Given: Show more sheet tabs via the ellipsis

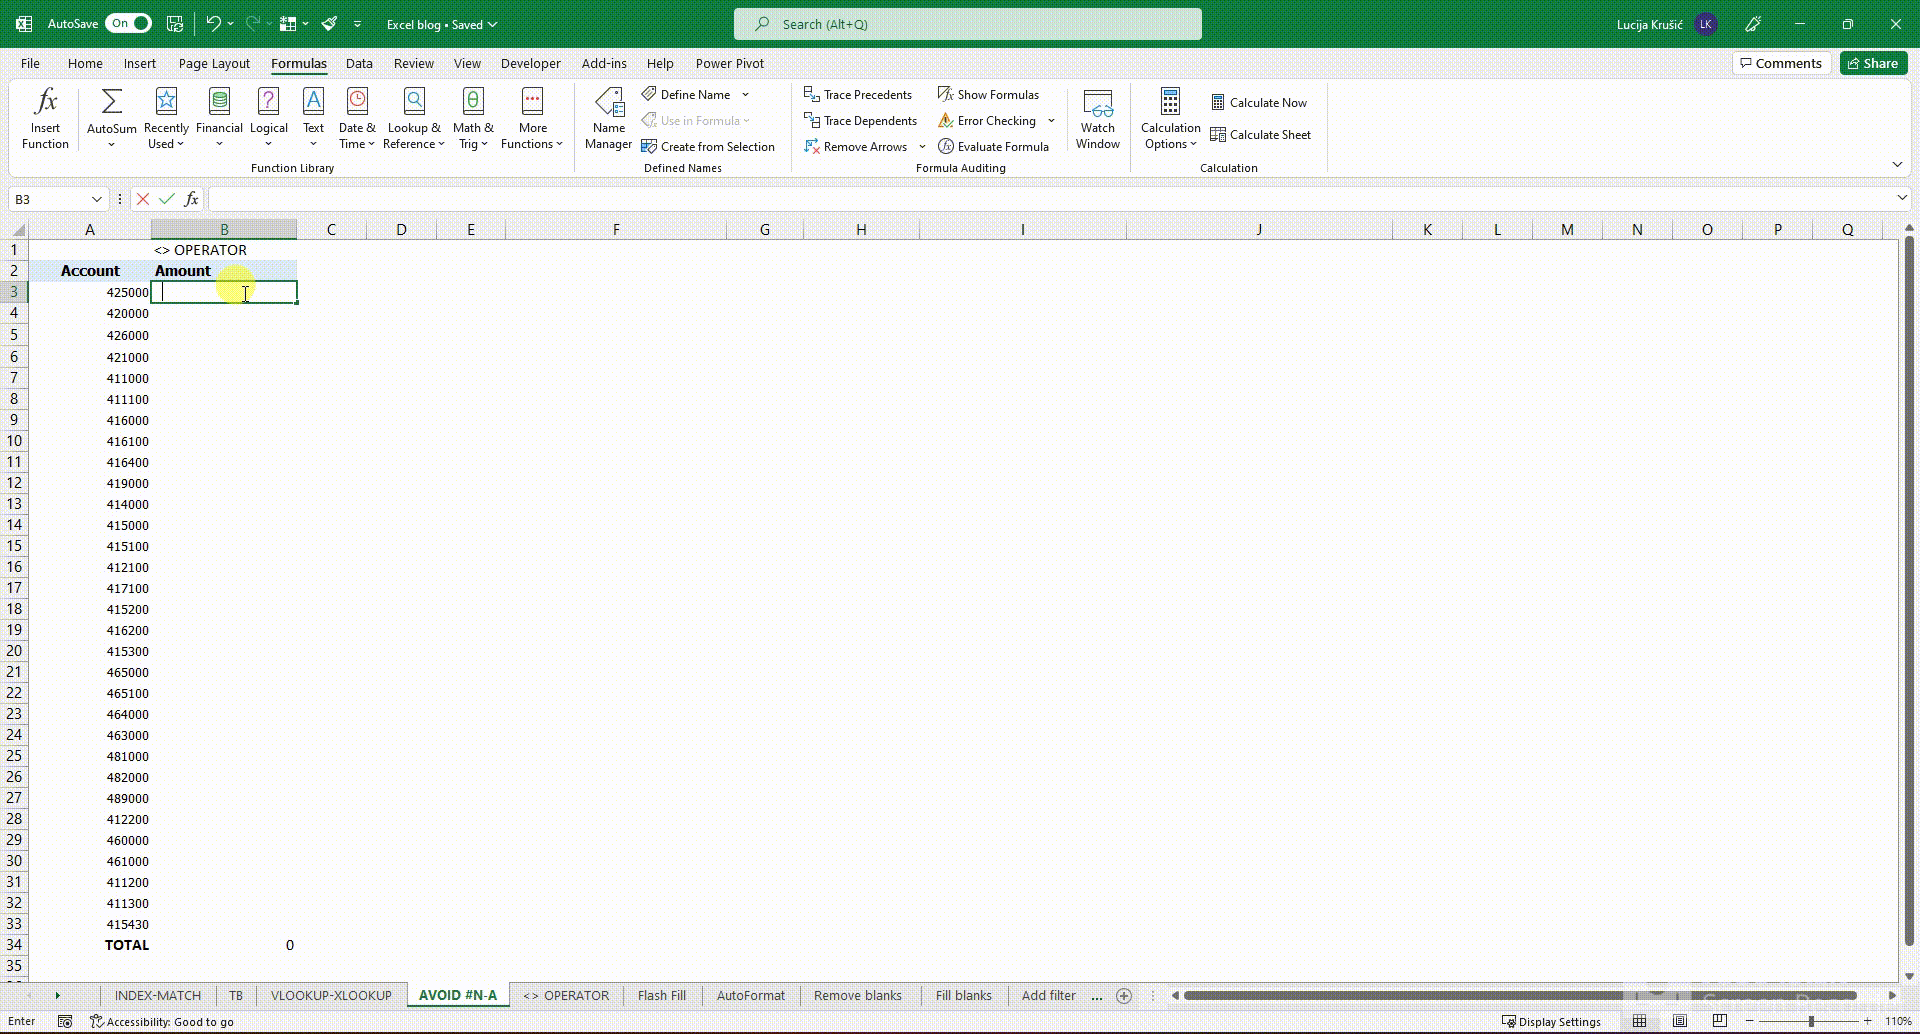Looking at the screenshot, I should point(1097,996).
